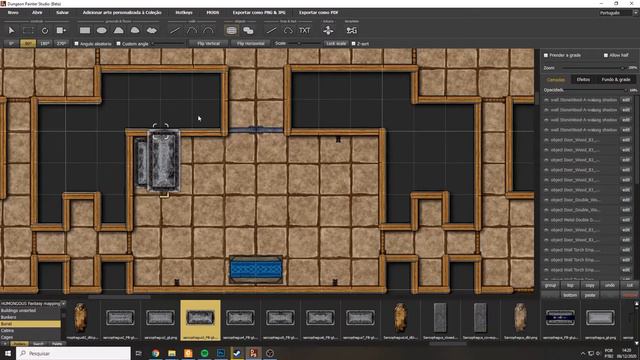640x360 pixels.
Task: Click the Flip Vertical button
Action: [209, 43]
